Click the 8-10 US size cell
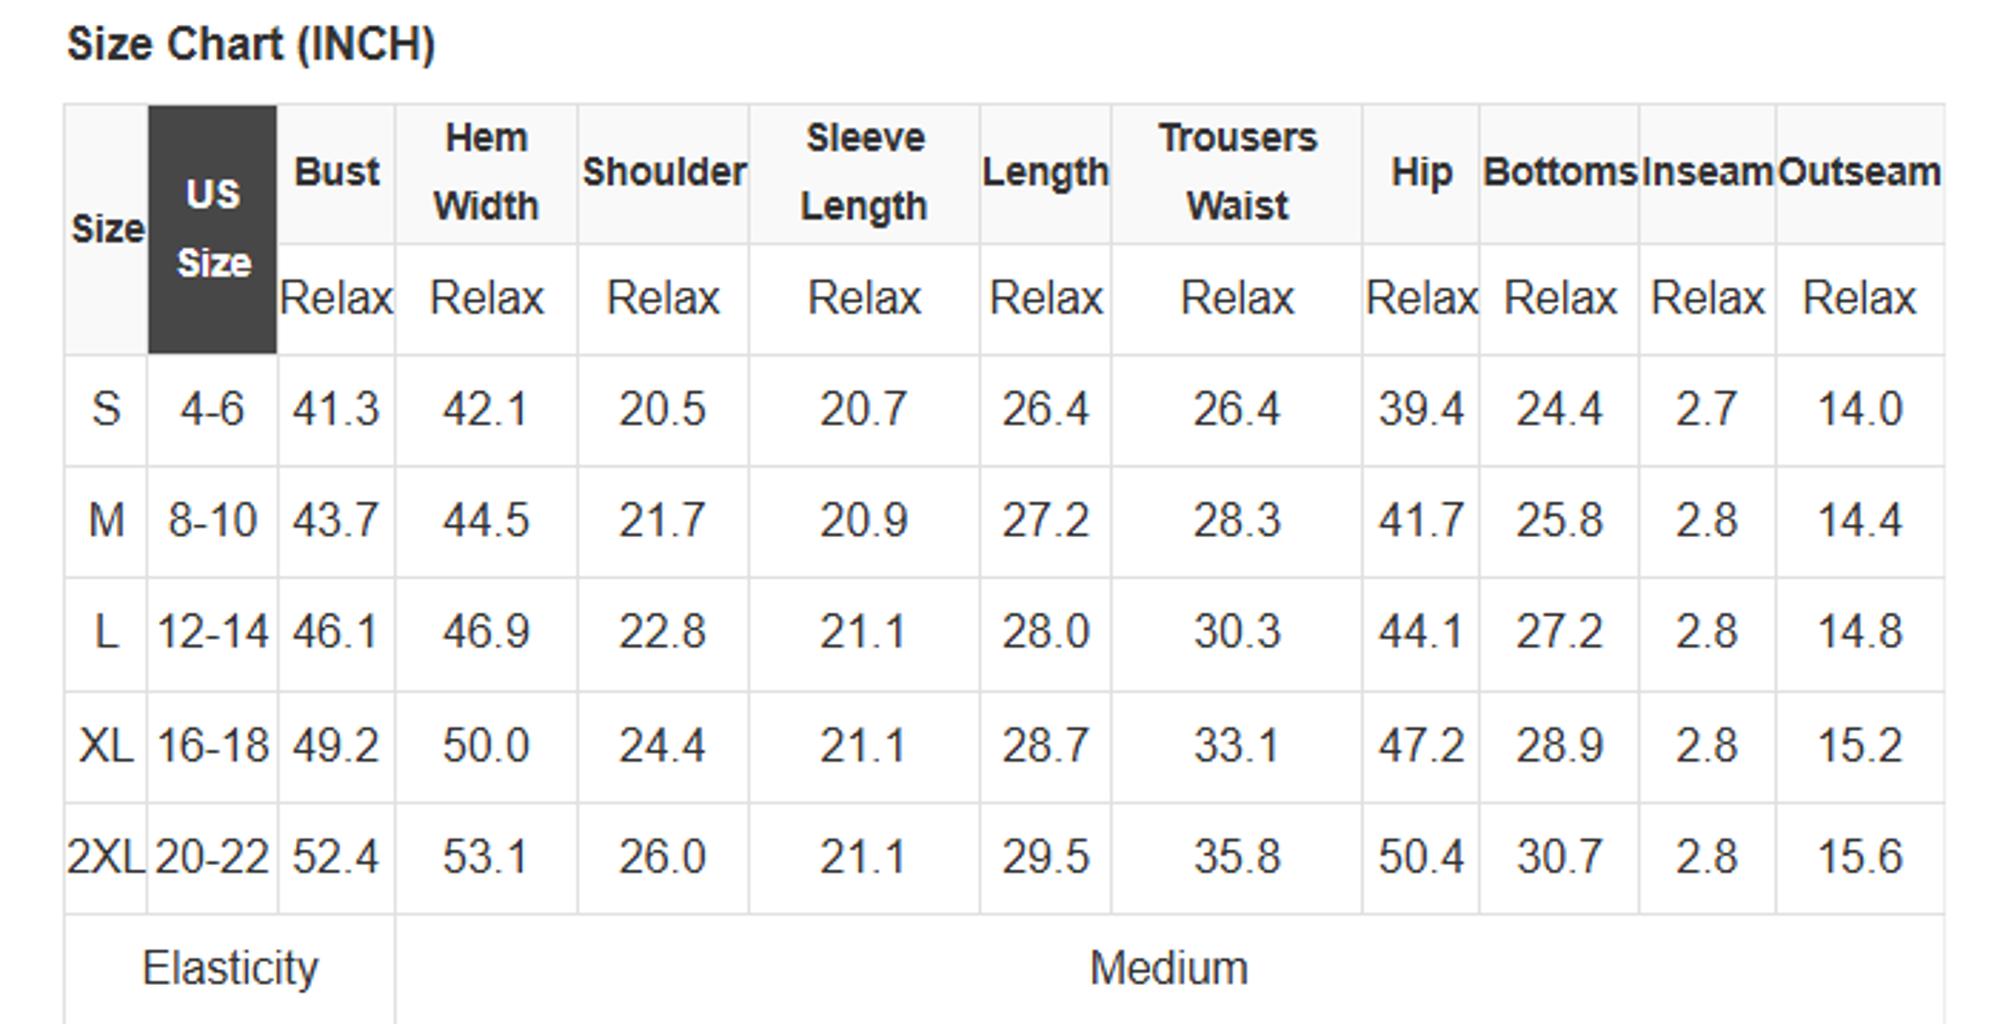Image resolution: width=2000 pixels, height=1024 pixels. click(212, 520)
